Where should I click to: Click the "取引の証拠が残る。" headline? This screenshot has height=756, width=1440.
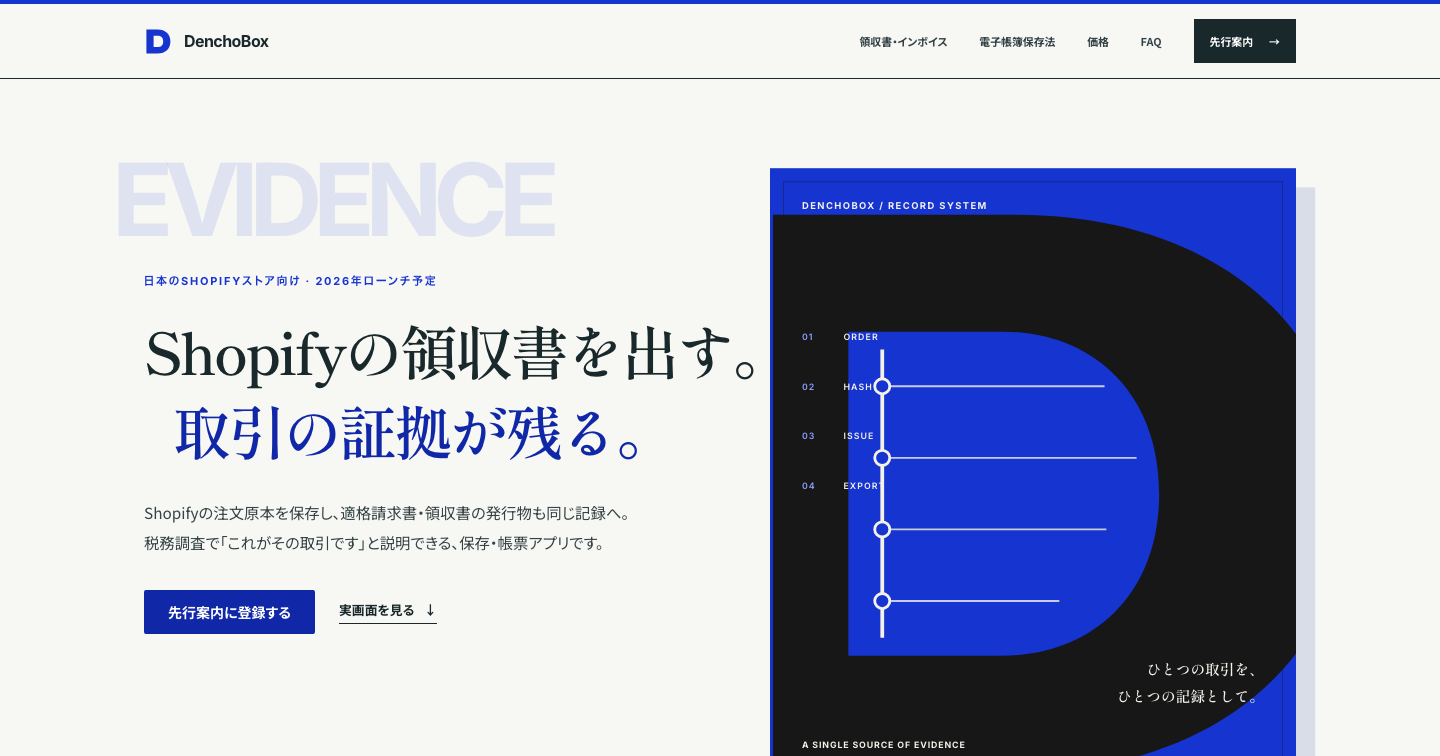point(408,433)
